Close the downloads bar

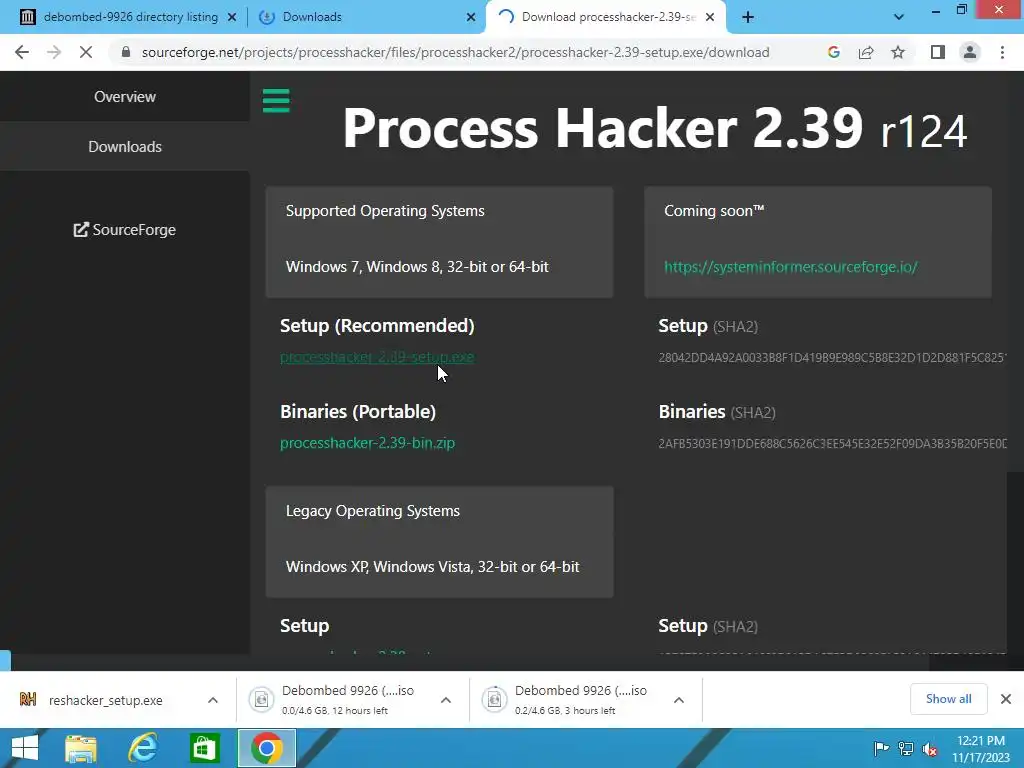1006,699
